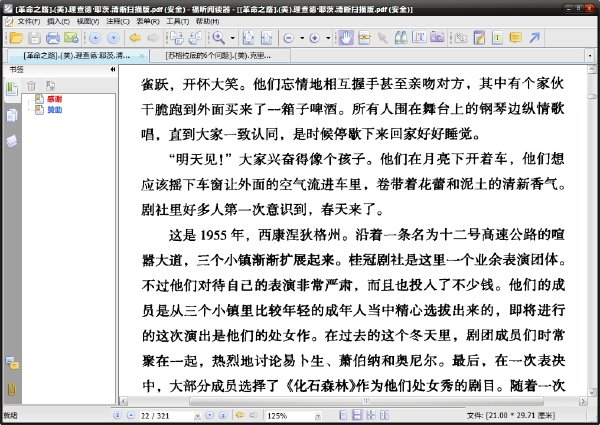
Task: Click the magnifier zoom tool icon
Action: coord(218,37)
